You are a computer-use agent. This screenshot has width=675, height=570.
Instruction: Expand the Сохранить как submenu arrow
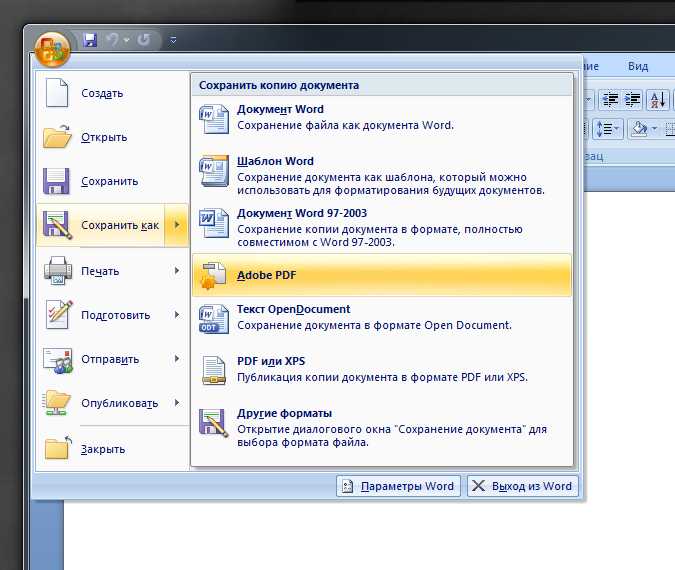click(176, 225)
